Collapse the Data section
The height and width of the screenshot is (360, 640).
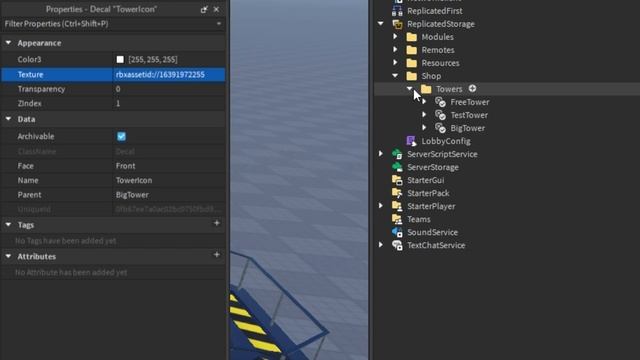point(8,119)
